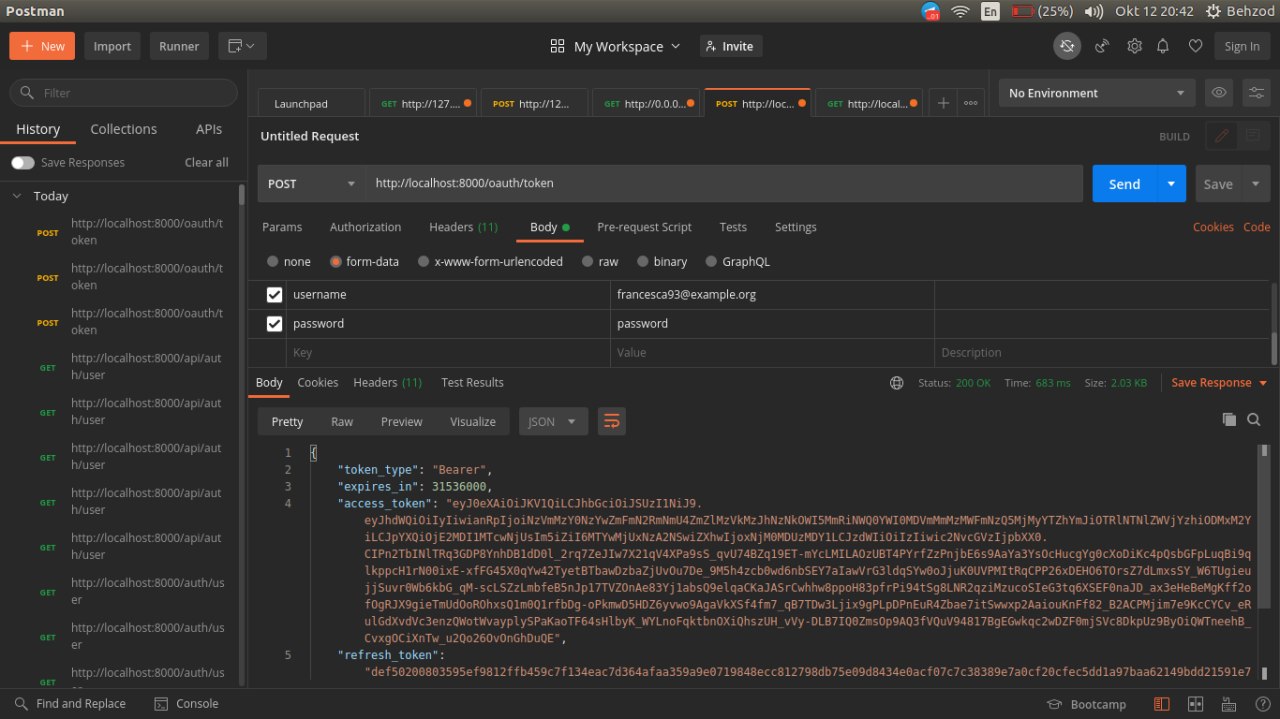1280x719 pixels.
Task: Select x-www-form-urlencoded radio button
Action: (x=423, y=261)
